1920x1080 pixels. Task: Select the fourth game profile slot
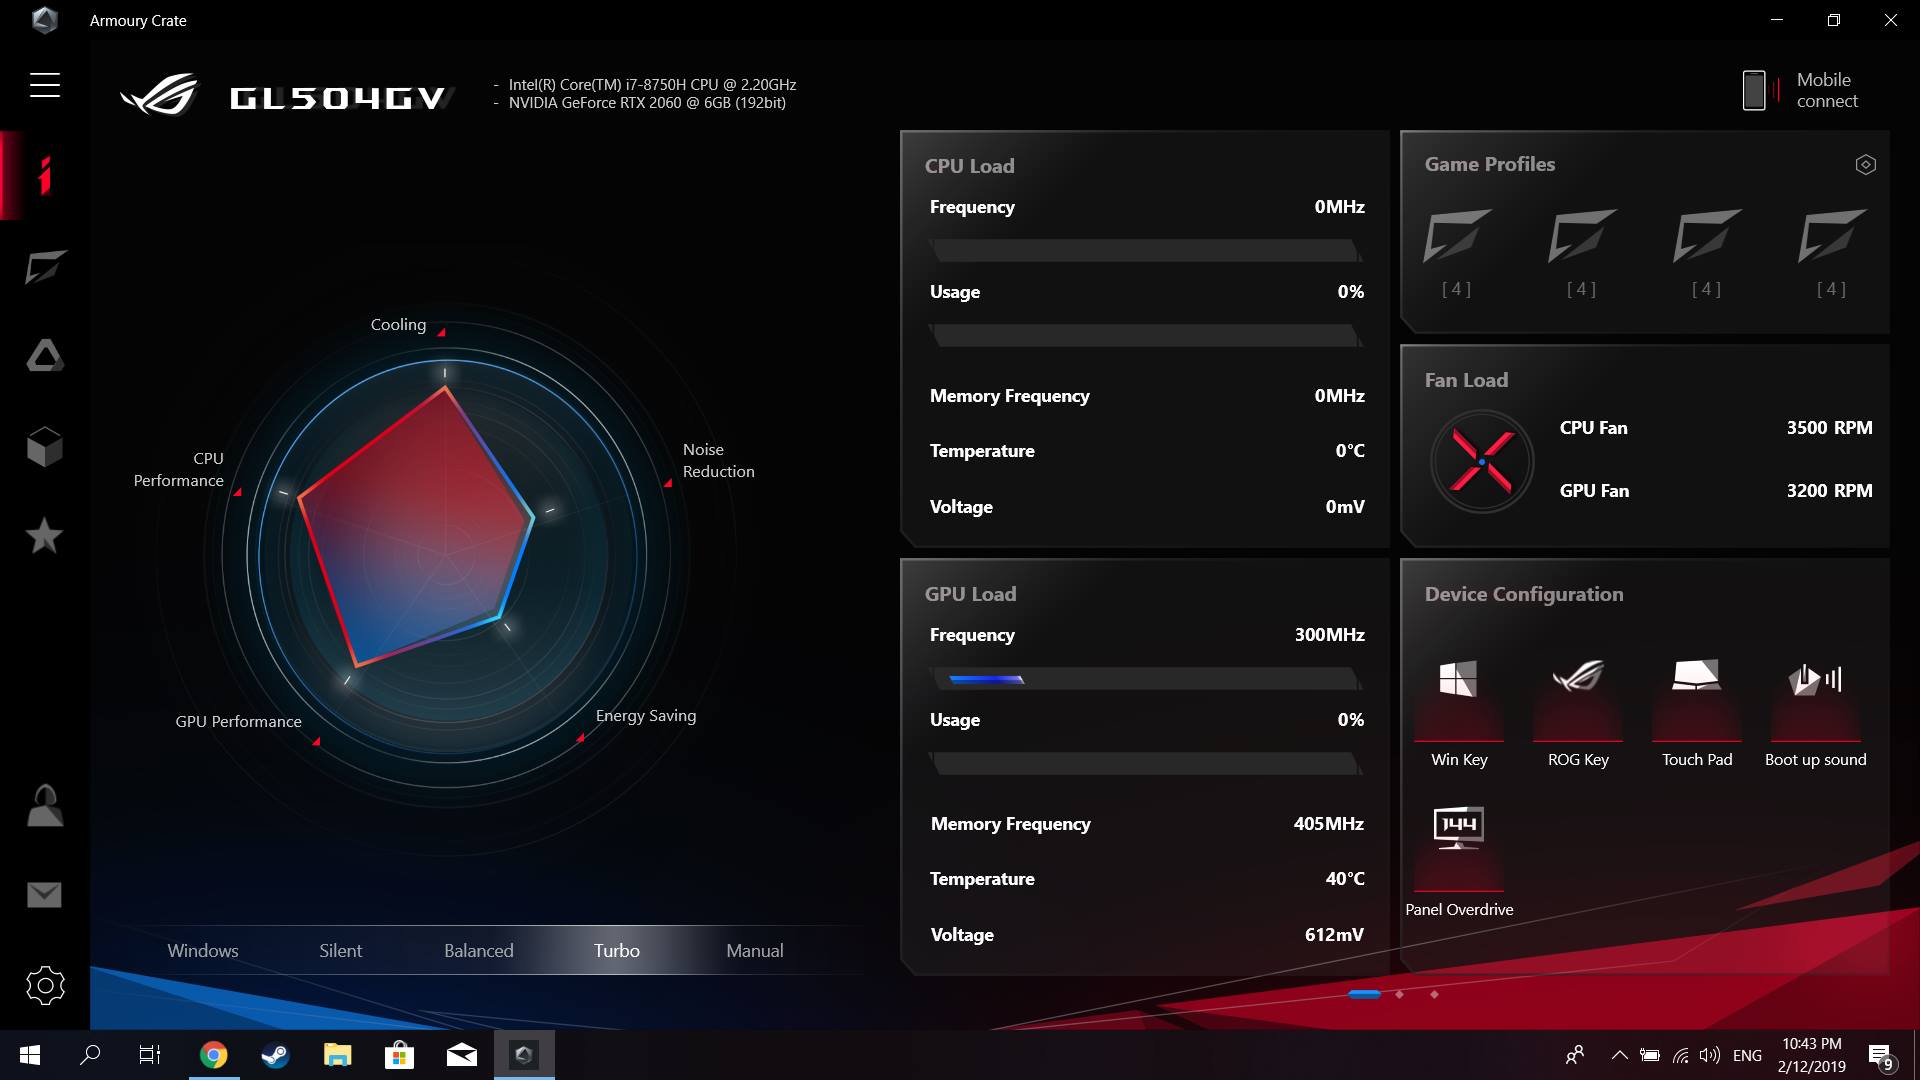pos(1832,253)
